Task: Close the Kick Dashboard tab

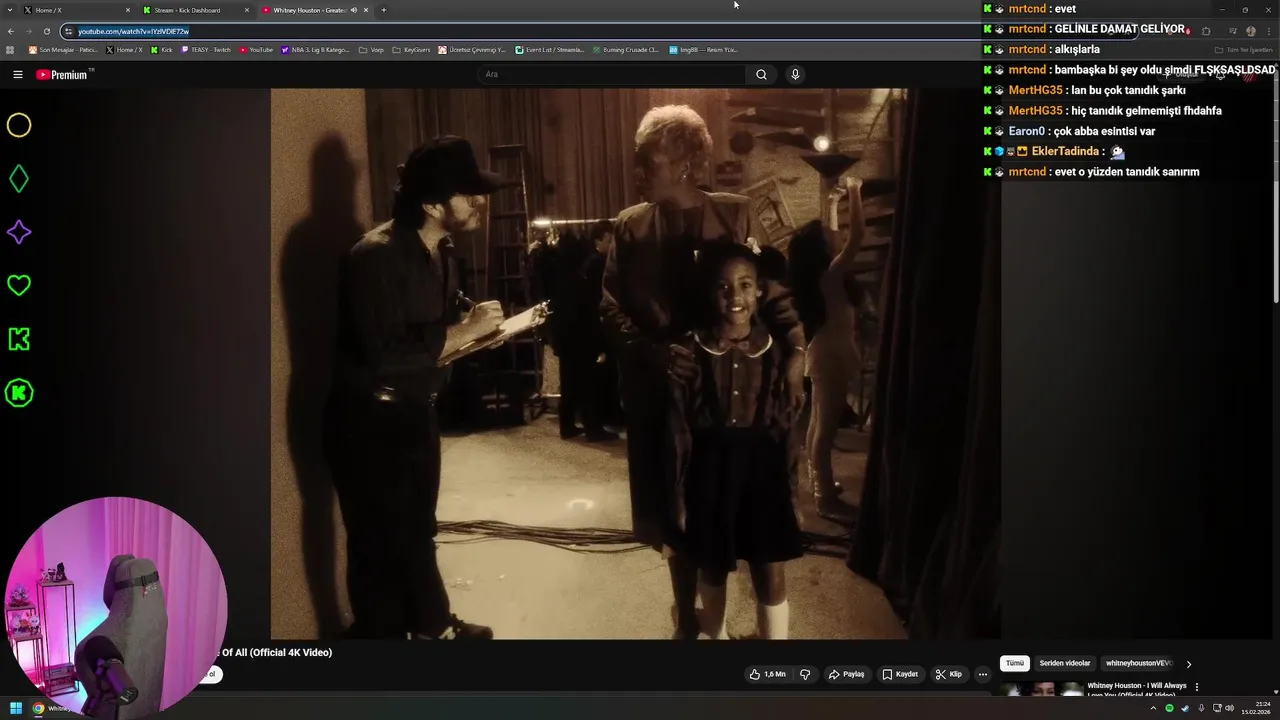Action: 247,10
